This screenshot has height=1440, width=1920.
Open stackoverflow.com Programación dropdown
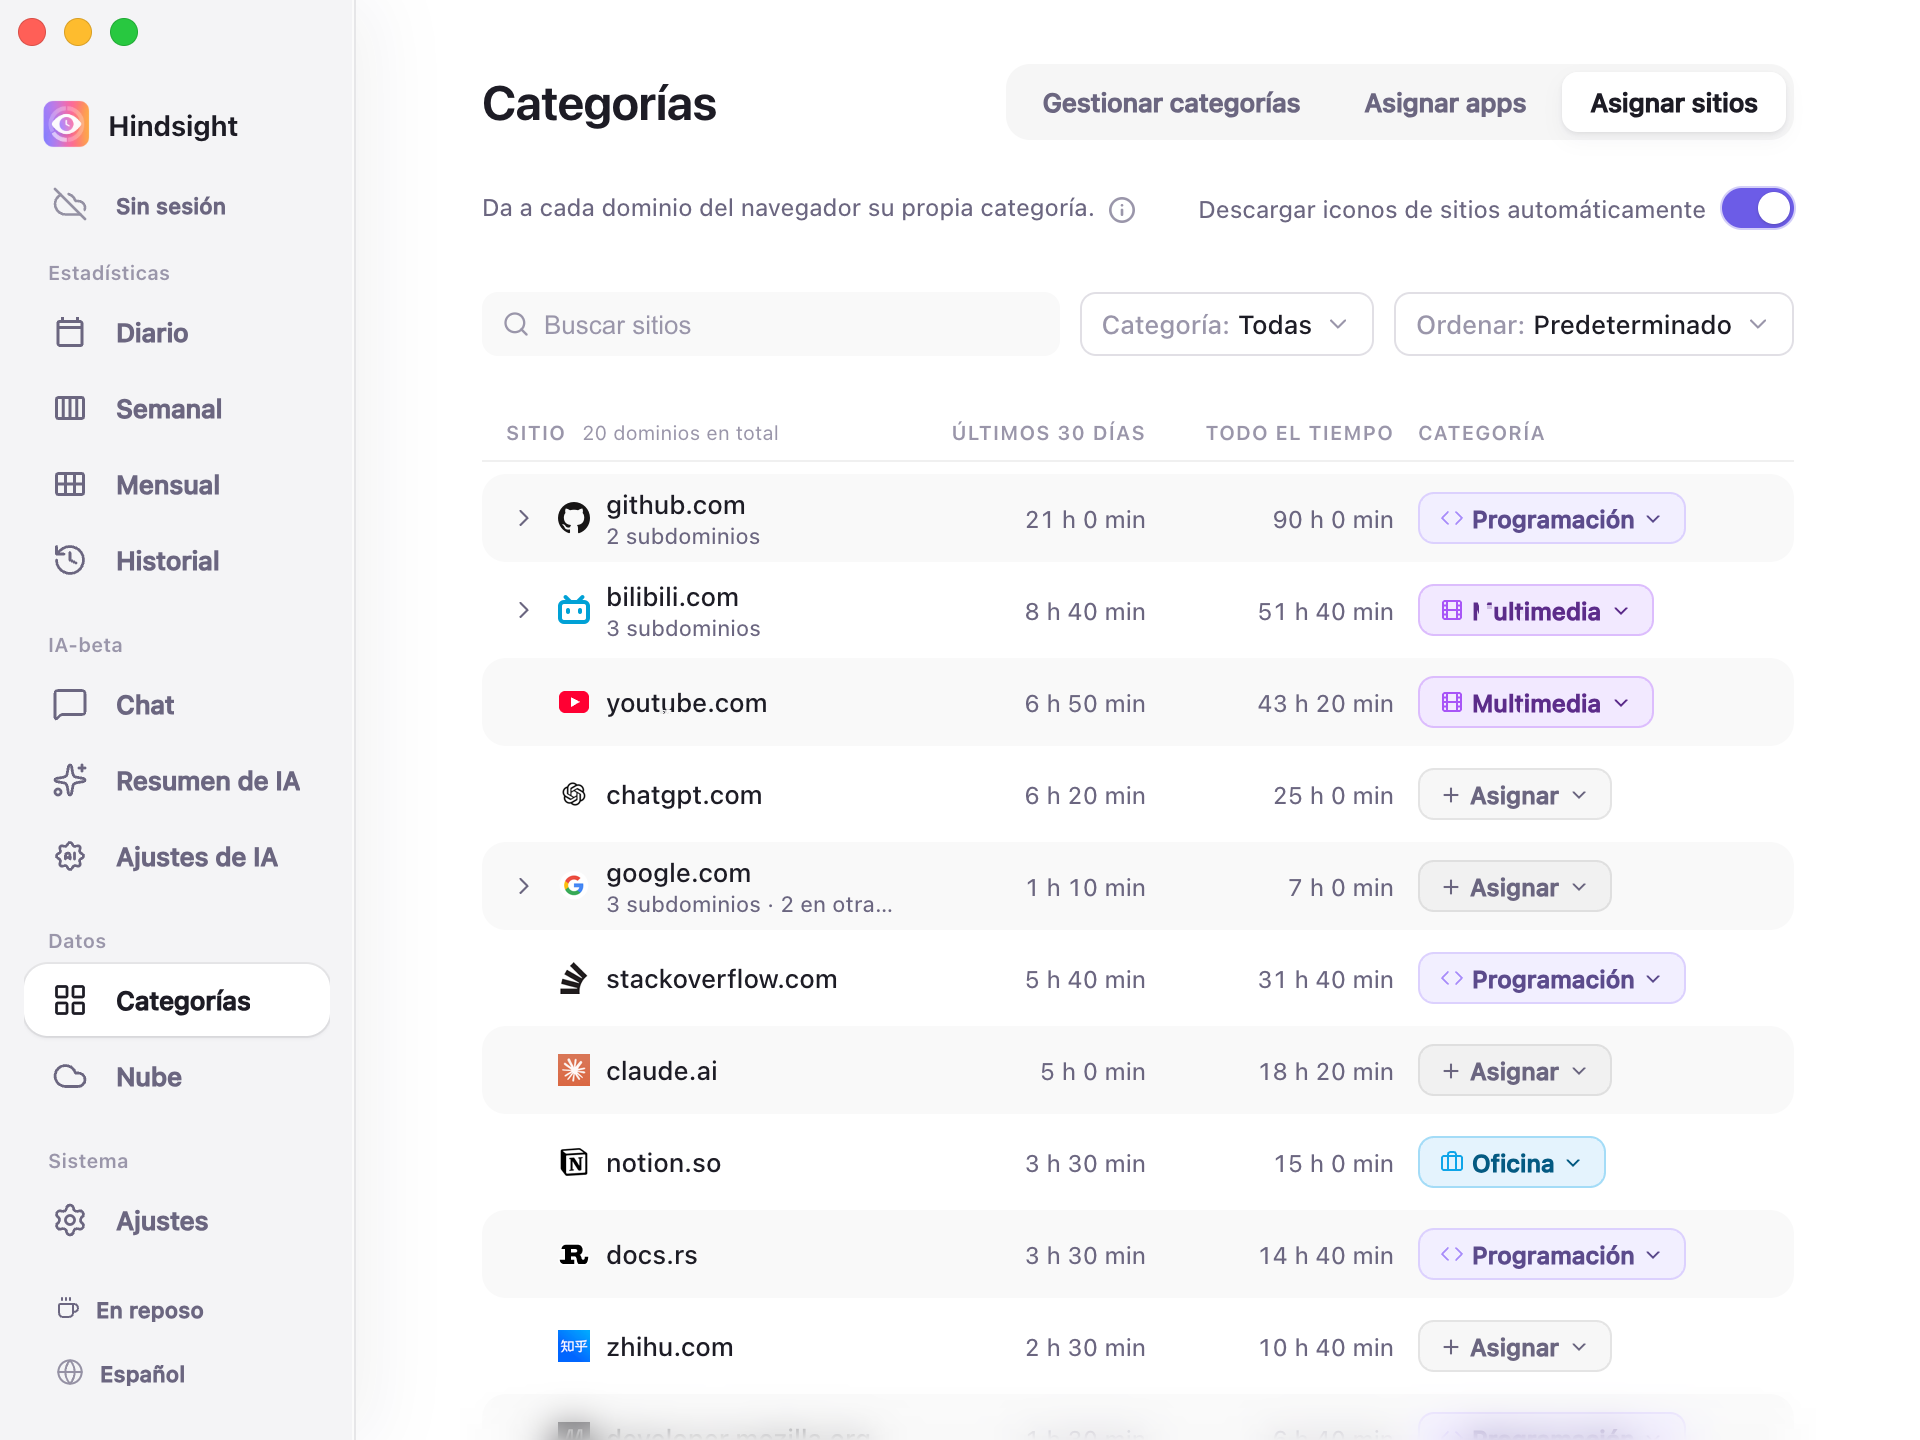click(1551, 978)
